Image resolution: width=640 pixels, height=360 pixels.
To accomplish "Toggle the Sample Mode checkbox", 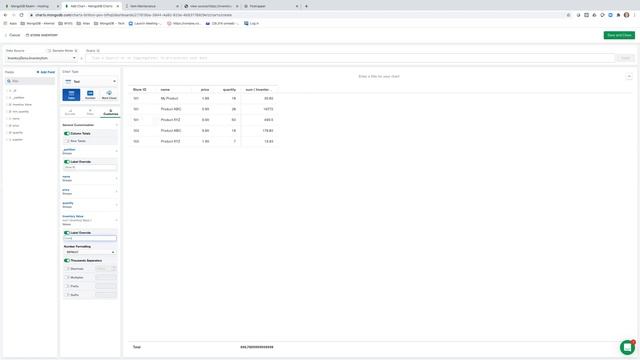I will [49, 51].
